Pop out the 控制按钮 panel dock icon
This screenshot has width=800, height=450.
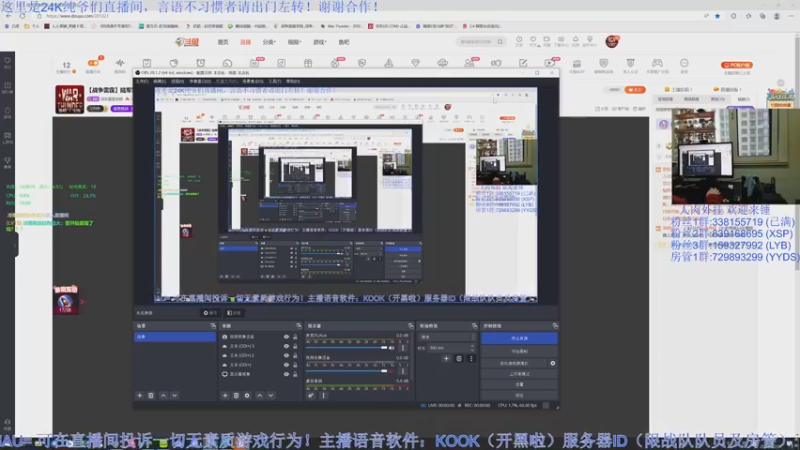556,326
